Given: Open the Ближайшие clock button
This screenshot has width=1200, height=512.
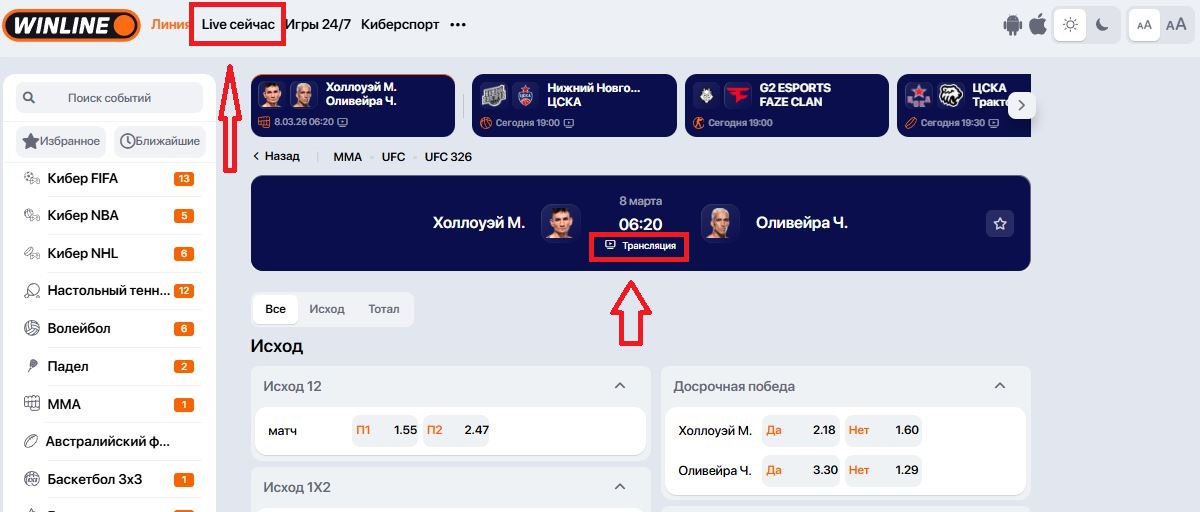Looking at the screenshot, I should 159,141.
